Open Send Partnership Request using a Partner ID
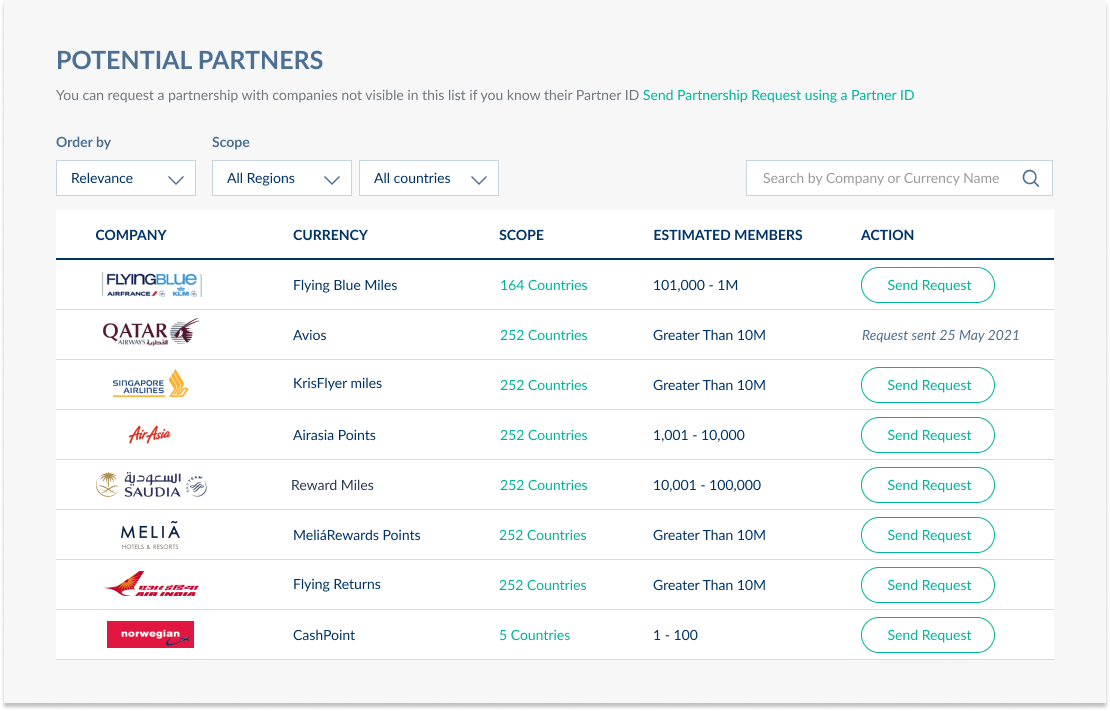Image resolution: width=1110 pixels, height=711 pixels. [778, 95]
